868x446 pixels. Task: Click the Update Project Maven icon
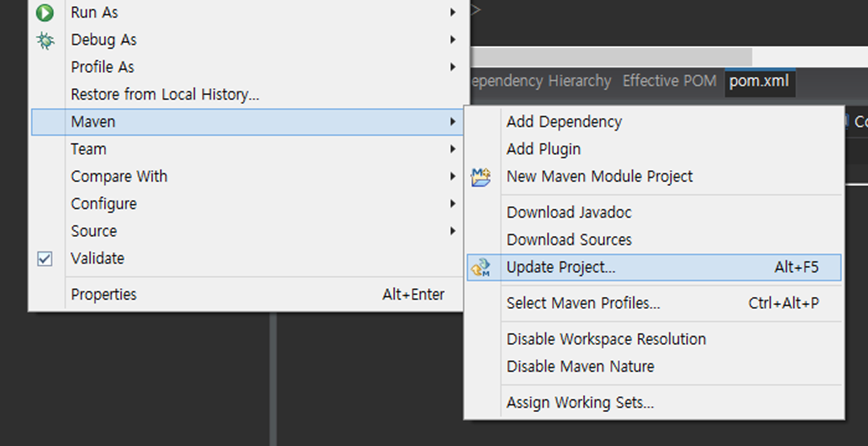click(x=480, y=267)
